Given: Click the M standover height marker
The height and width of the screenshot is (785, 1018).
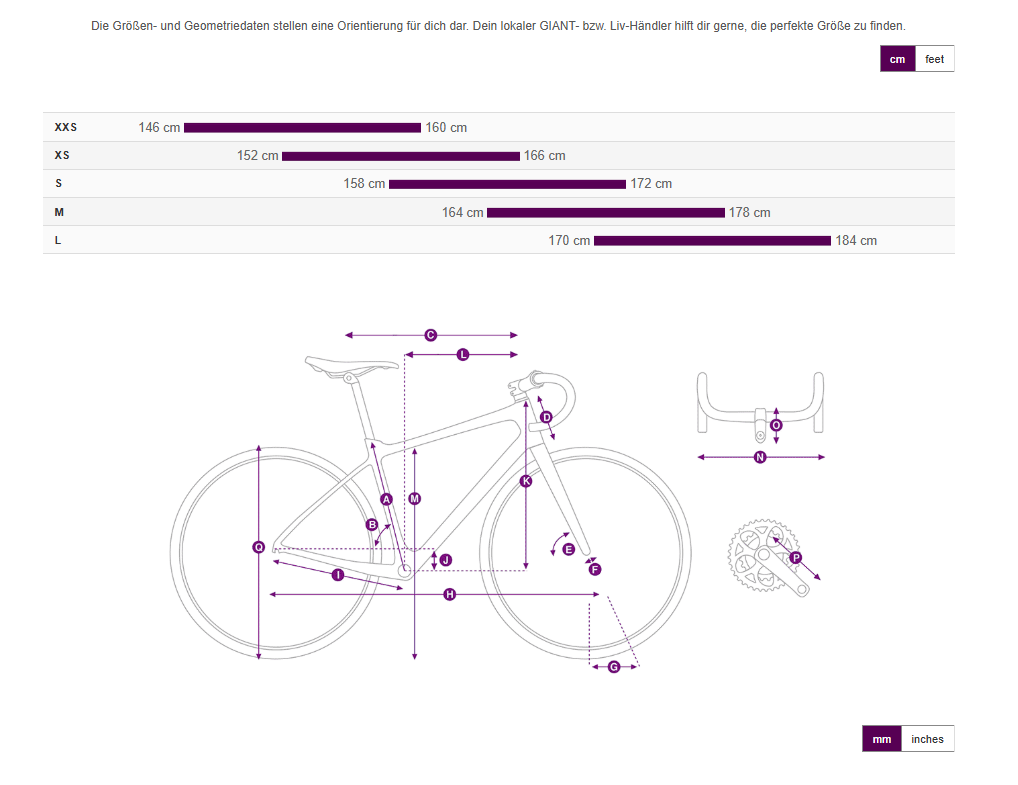Looking at the screenshot, I should click(x=415, y=499).
